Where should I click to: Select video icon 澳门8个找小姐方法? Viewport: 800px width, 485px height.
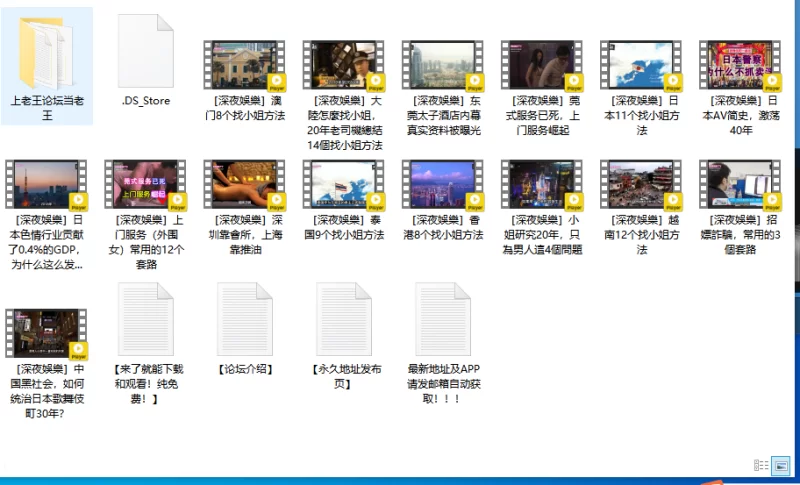pos(244,65)
